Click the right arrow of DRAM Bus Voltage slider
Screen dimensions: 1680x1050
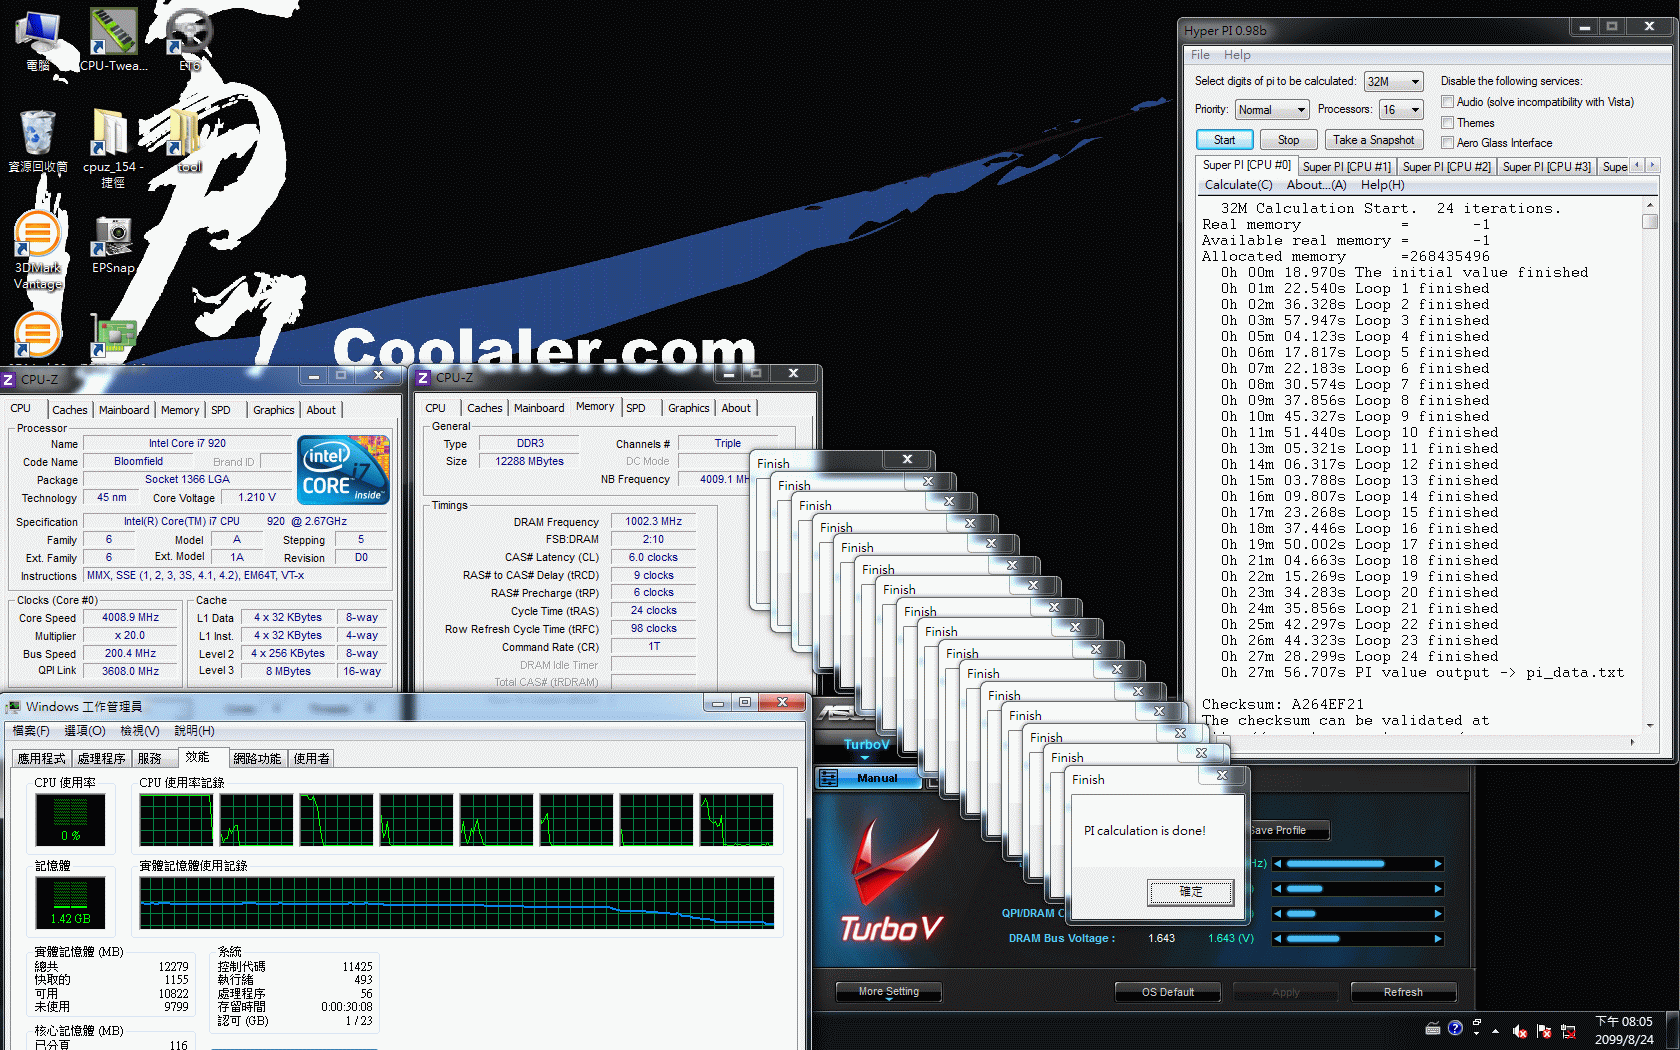(x=1438, y=939)
